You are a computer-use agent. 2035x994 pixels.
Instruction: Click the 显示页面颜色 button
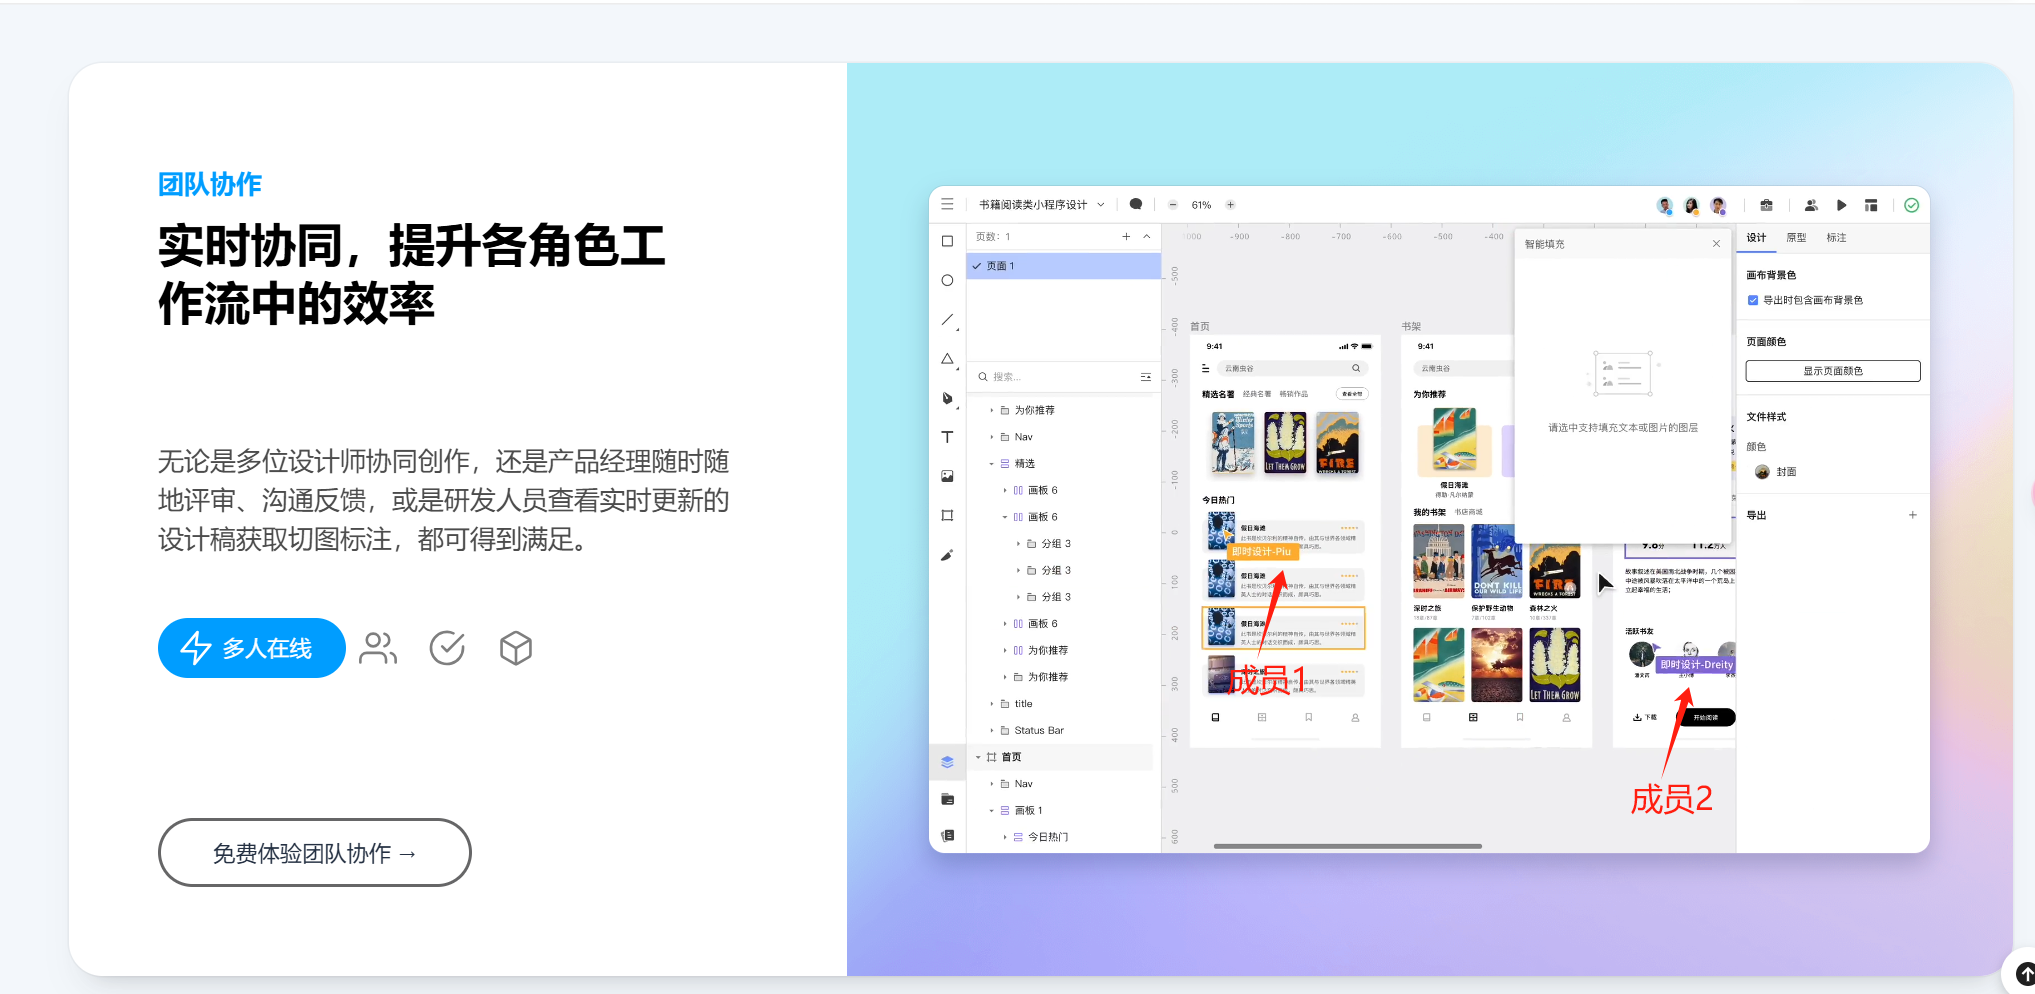1832,371
